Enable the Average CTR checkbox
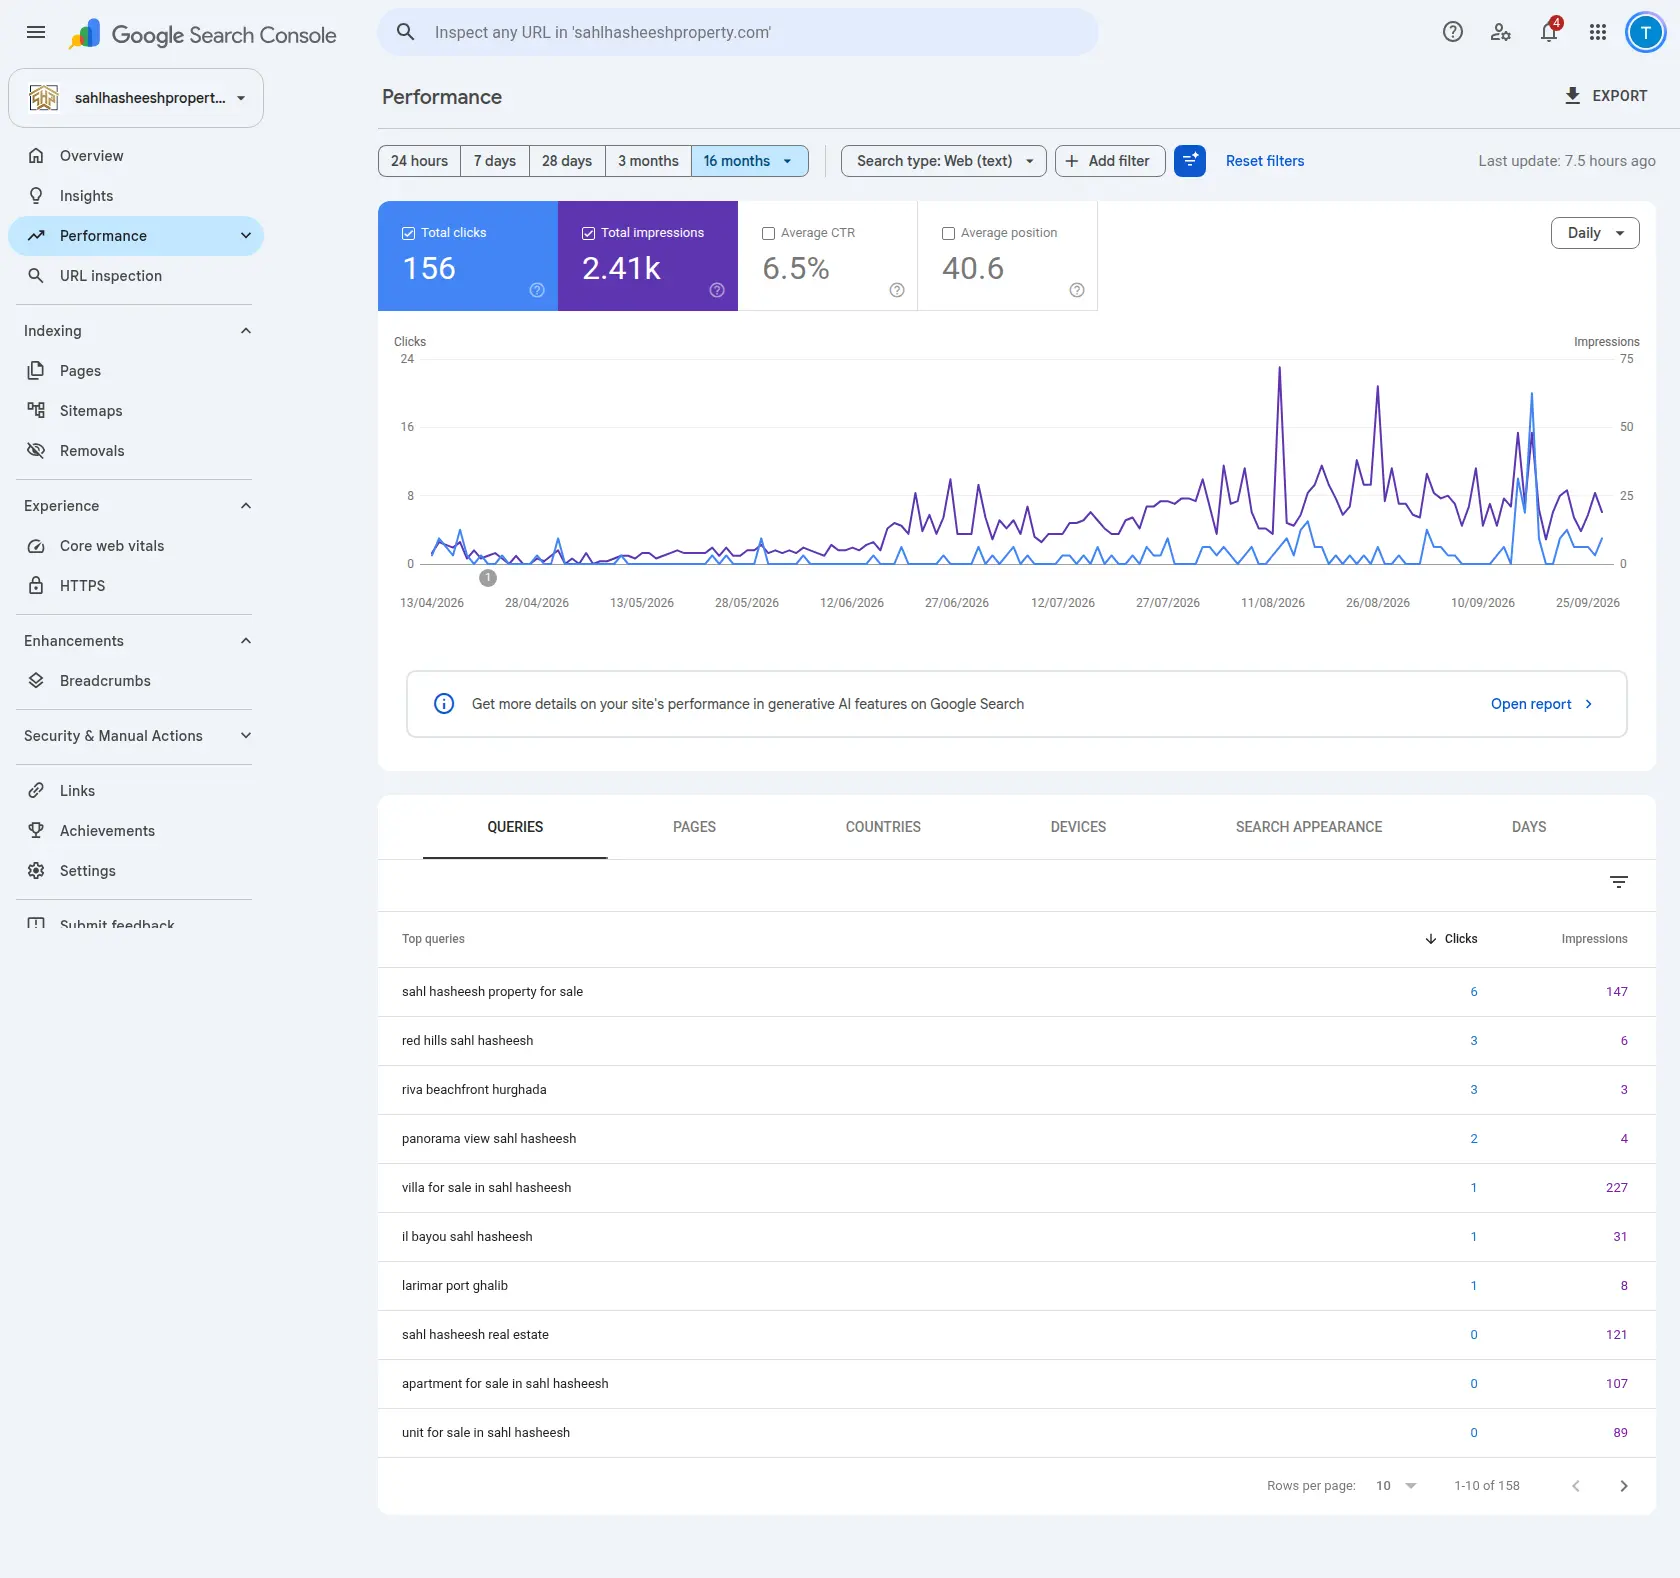 click(768, 233)
